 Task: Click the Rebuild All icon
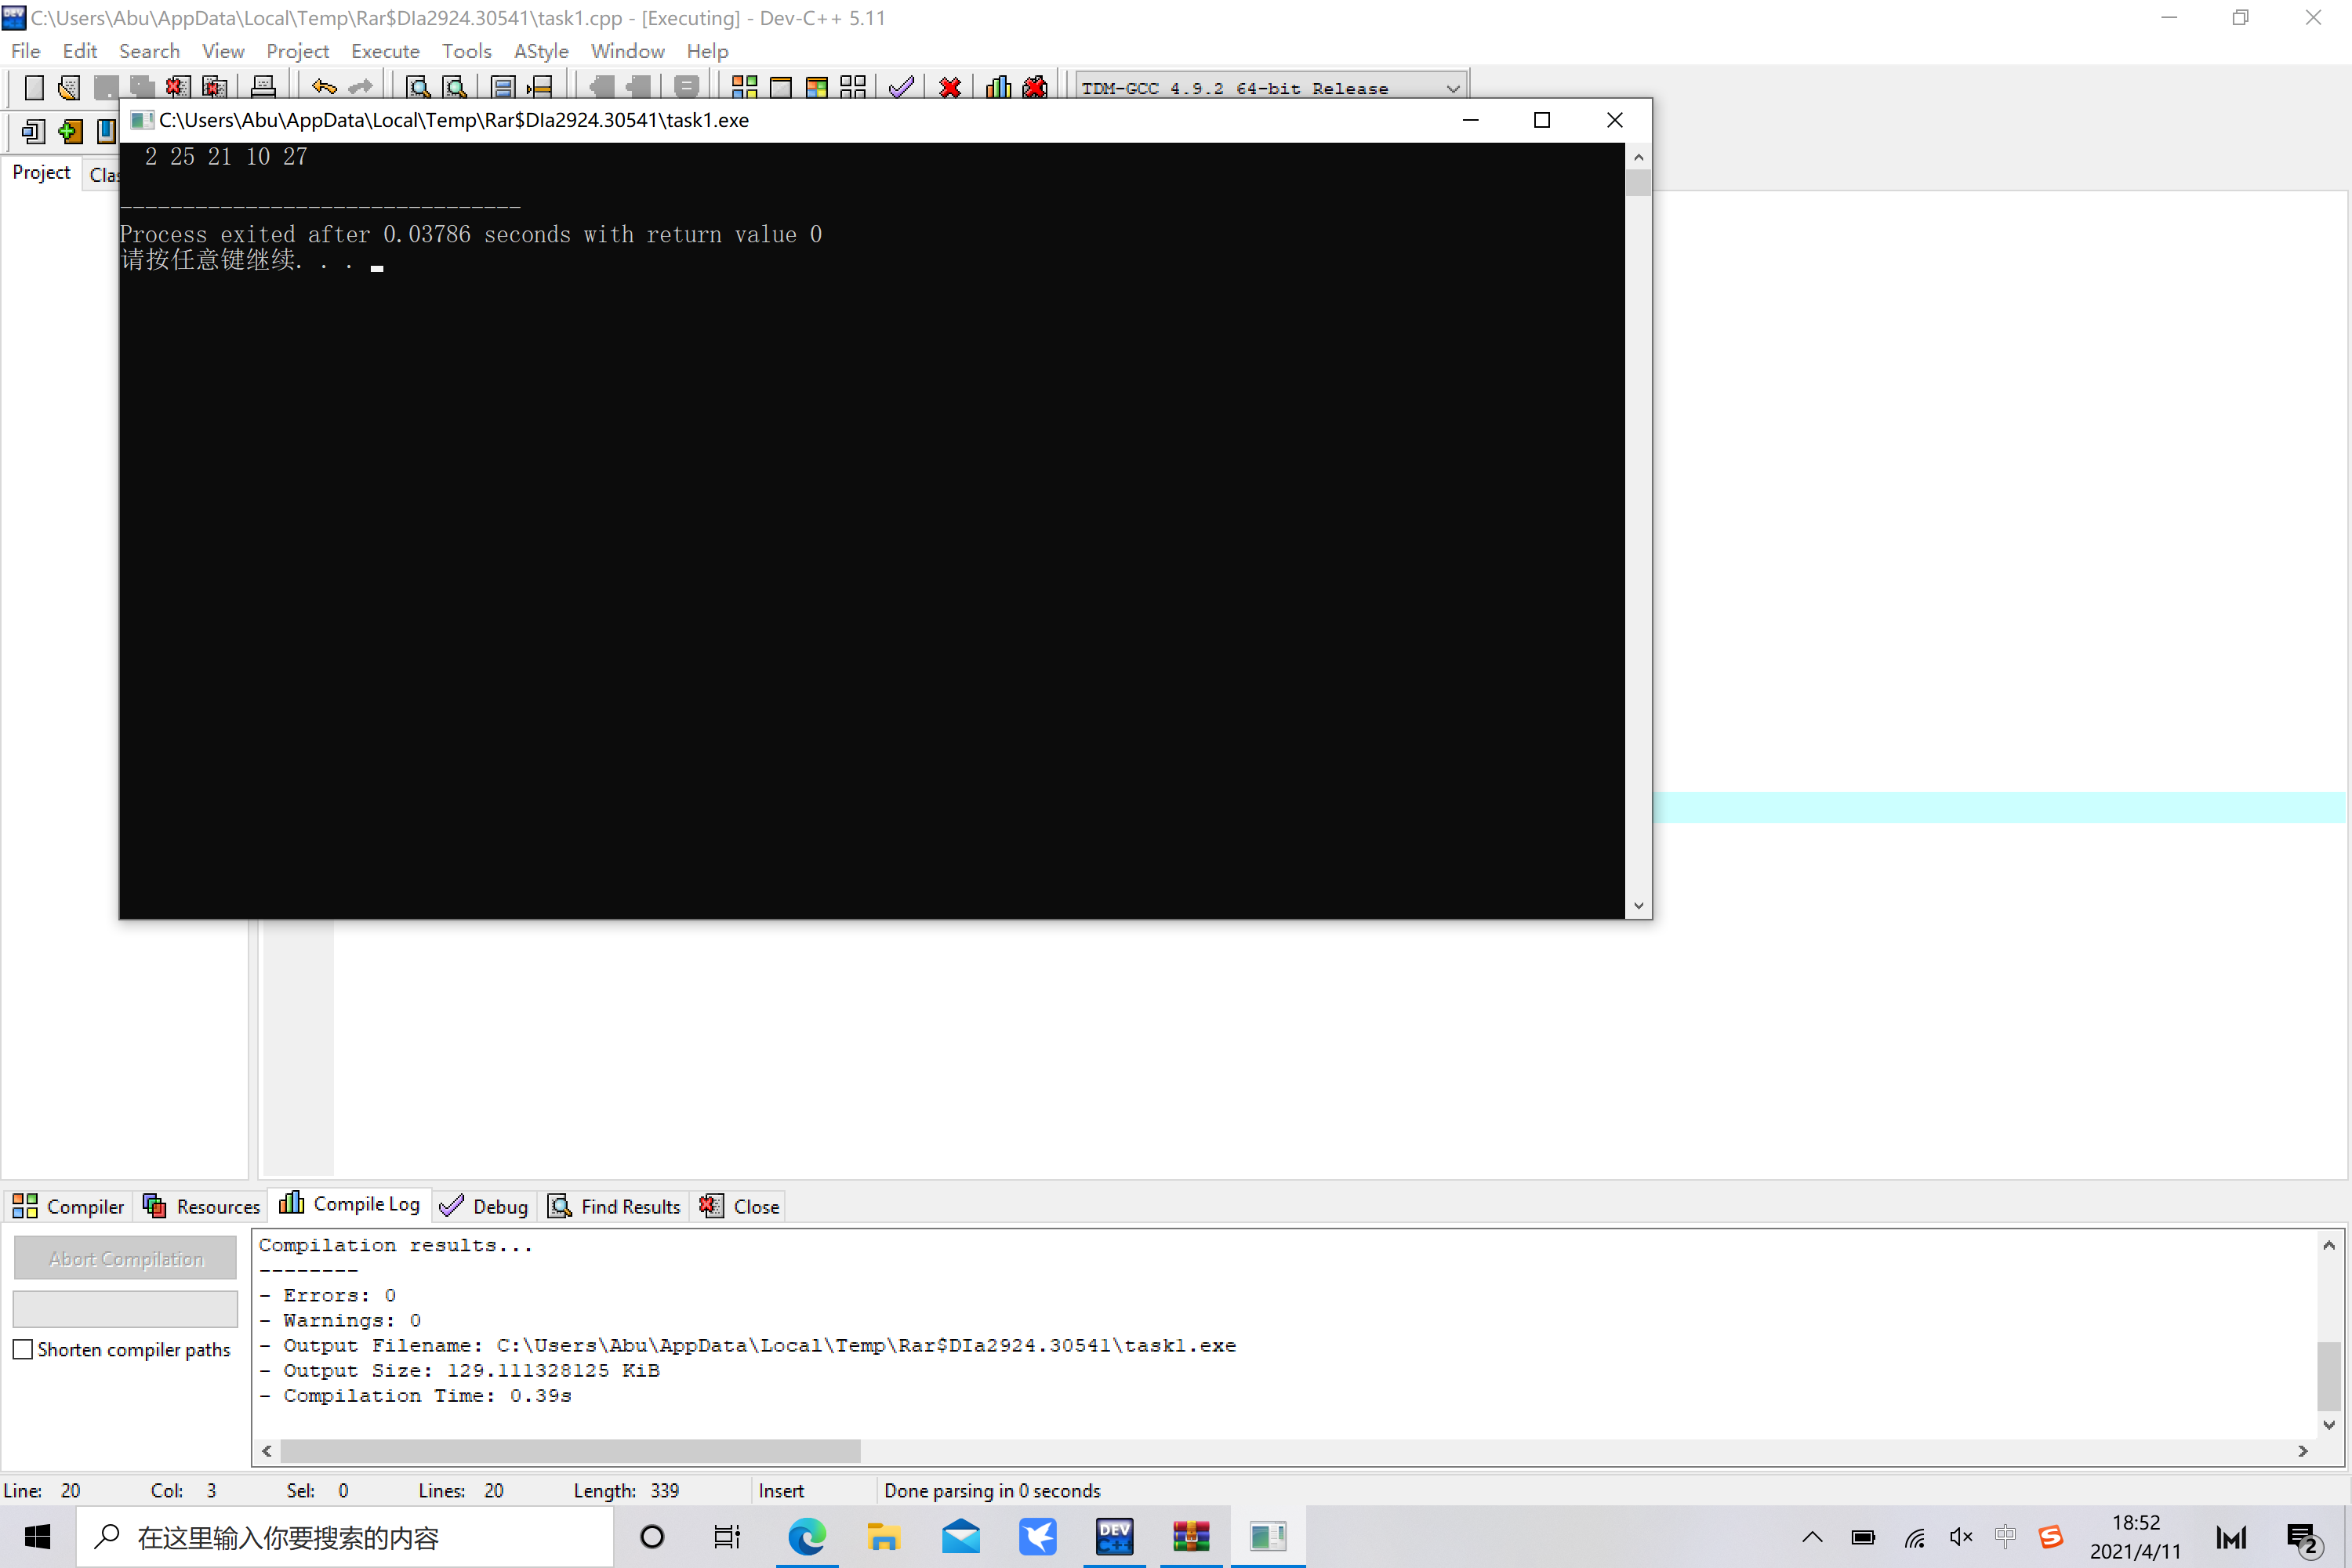coord(853,88)
